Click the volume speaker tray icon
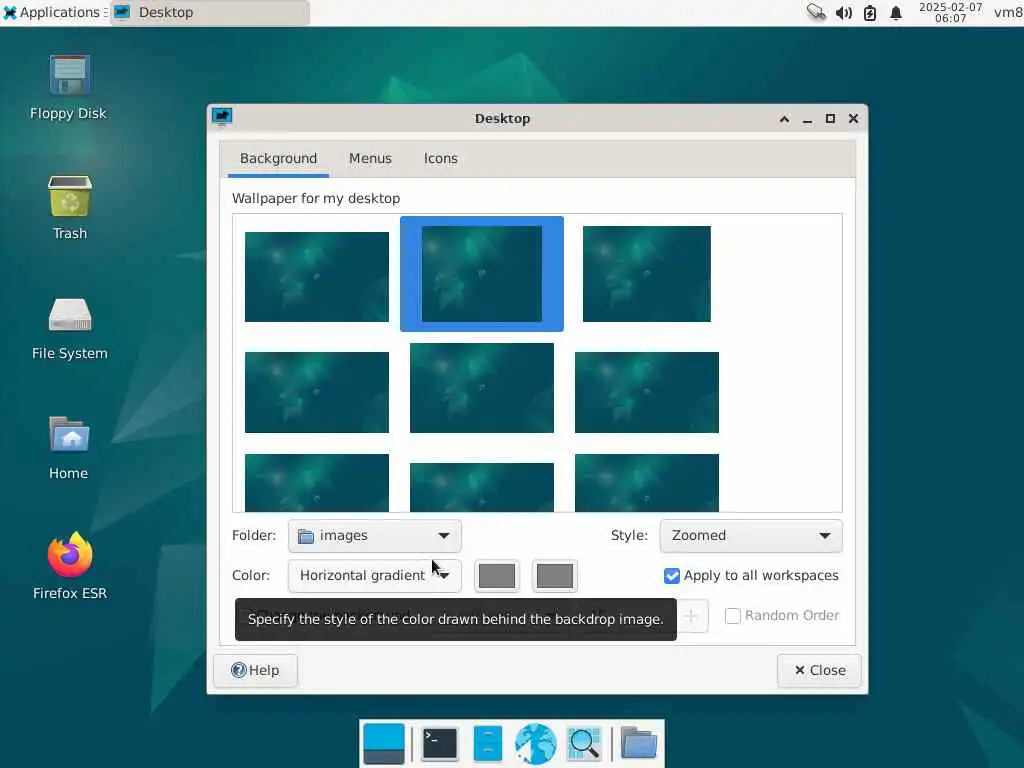The height and width of the screenshot is (768, 1024). [x=844, y=13]
